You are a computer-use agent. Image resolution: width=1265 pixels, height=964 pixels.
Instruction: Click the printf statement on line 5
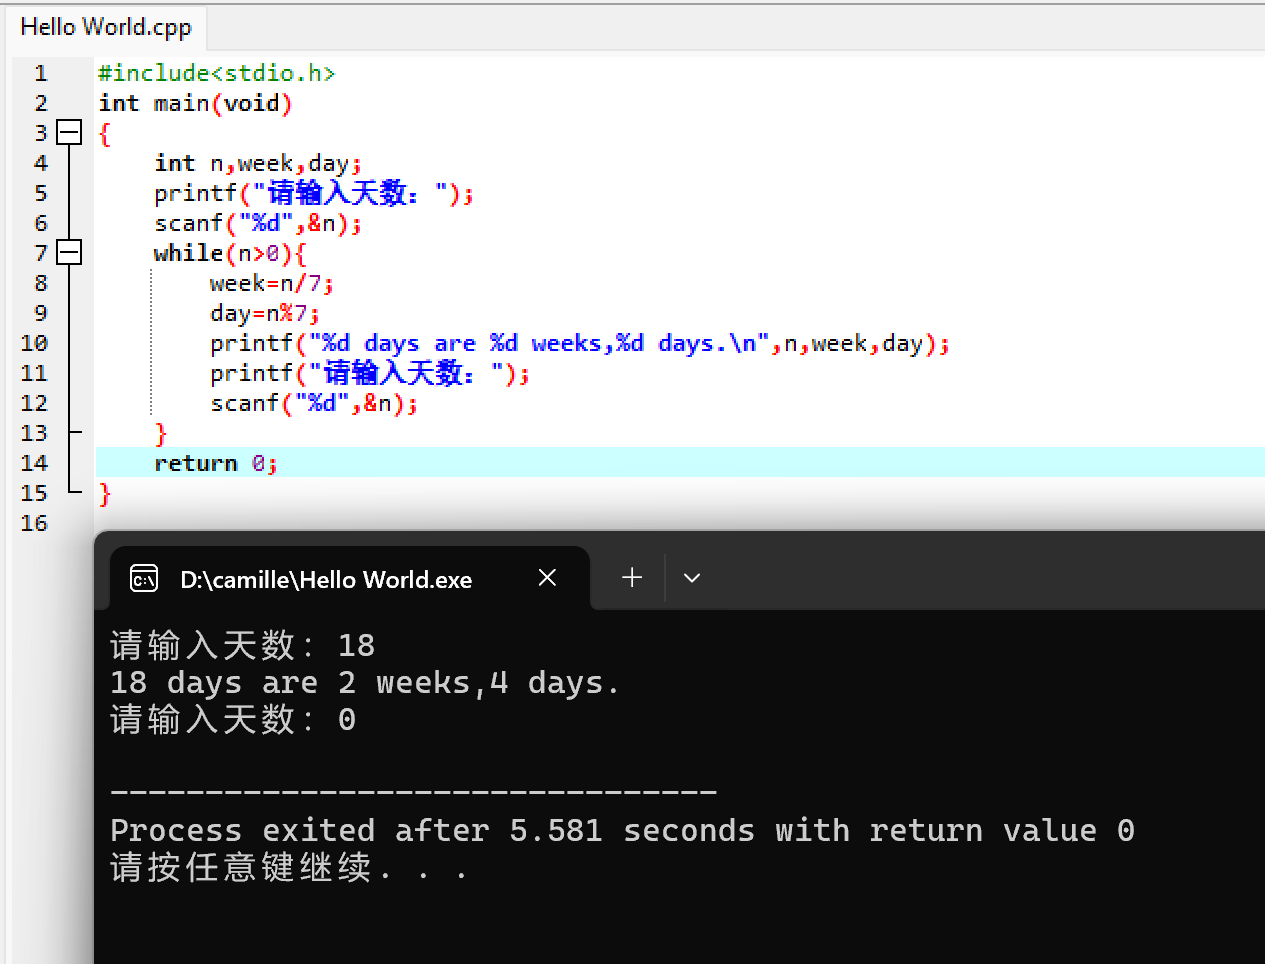[314, 193]
